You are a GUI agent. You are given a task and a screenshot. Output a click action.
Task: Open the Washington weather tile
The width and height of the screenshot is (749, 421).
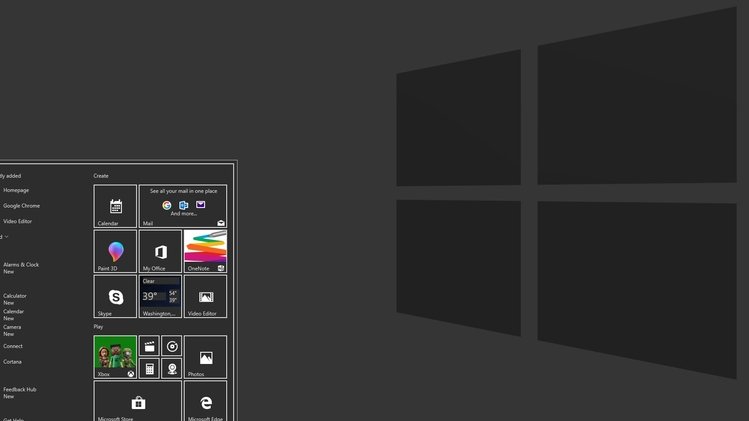[160, 296]
